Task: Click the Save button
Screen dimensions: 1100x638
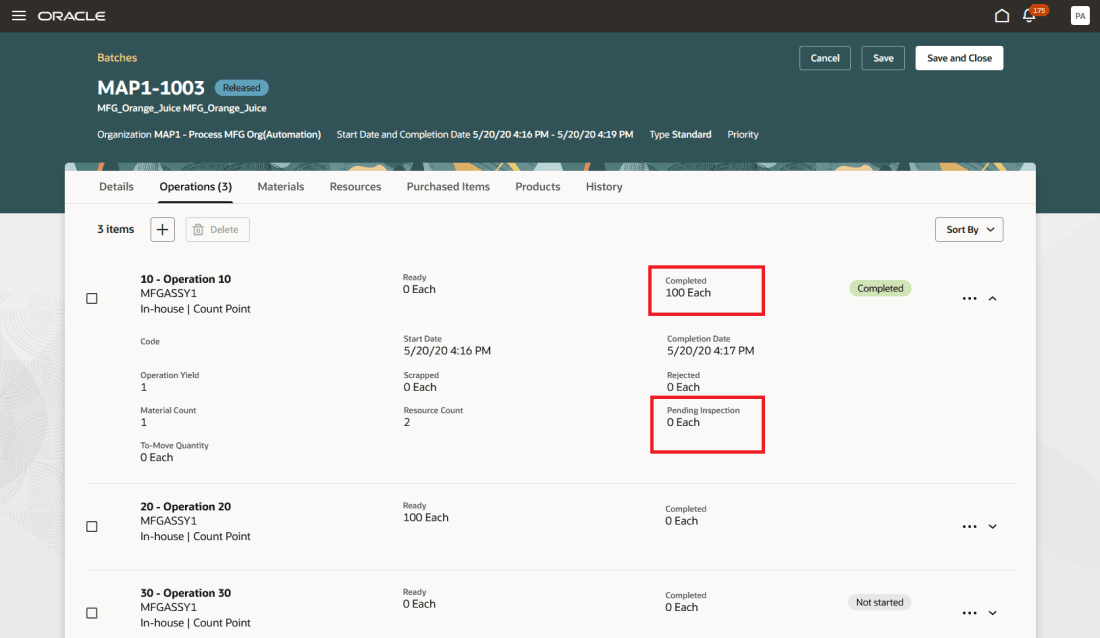Action: tap(883, 58)
